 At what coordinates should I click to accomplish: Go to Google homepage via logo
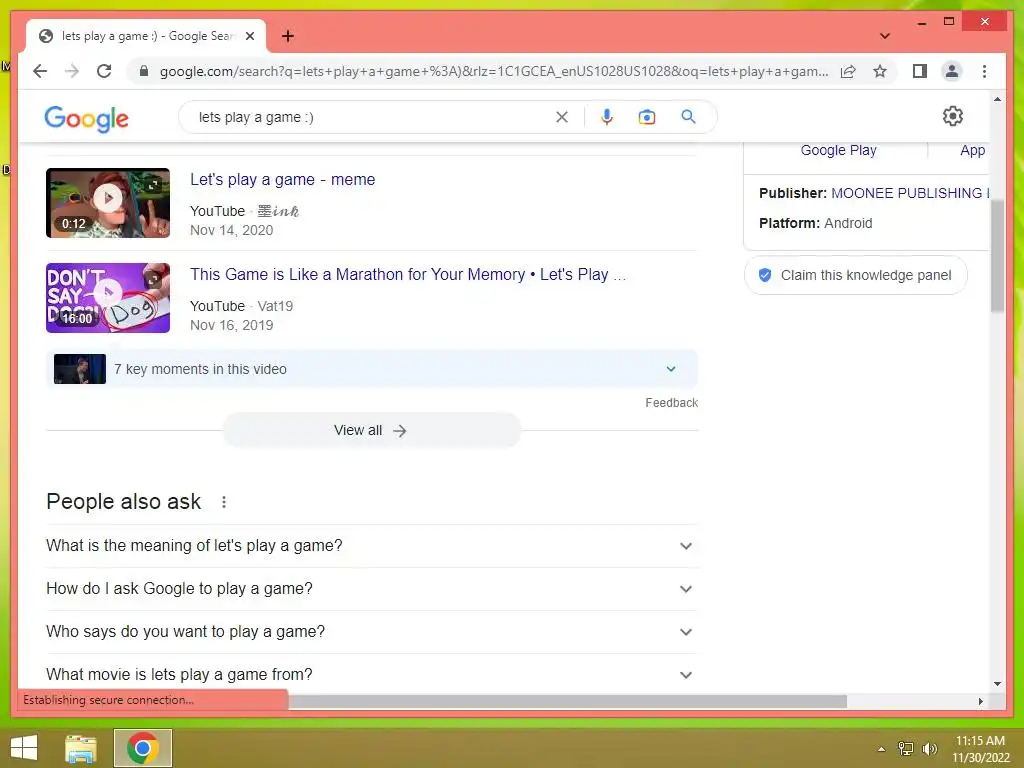[86, 118]
